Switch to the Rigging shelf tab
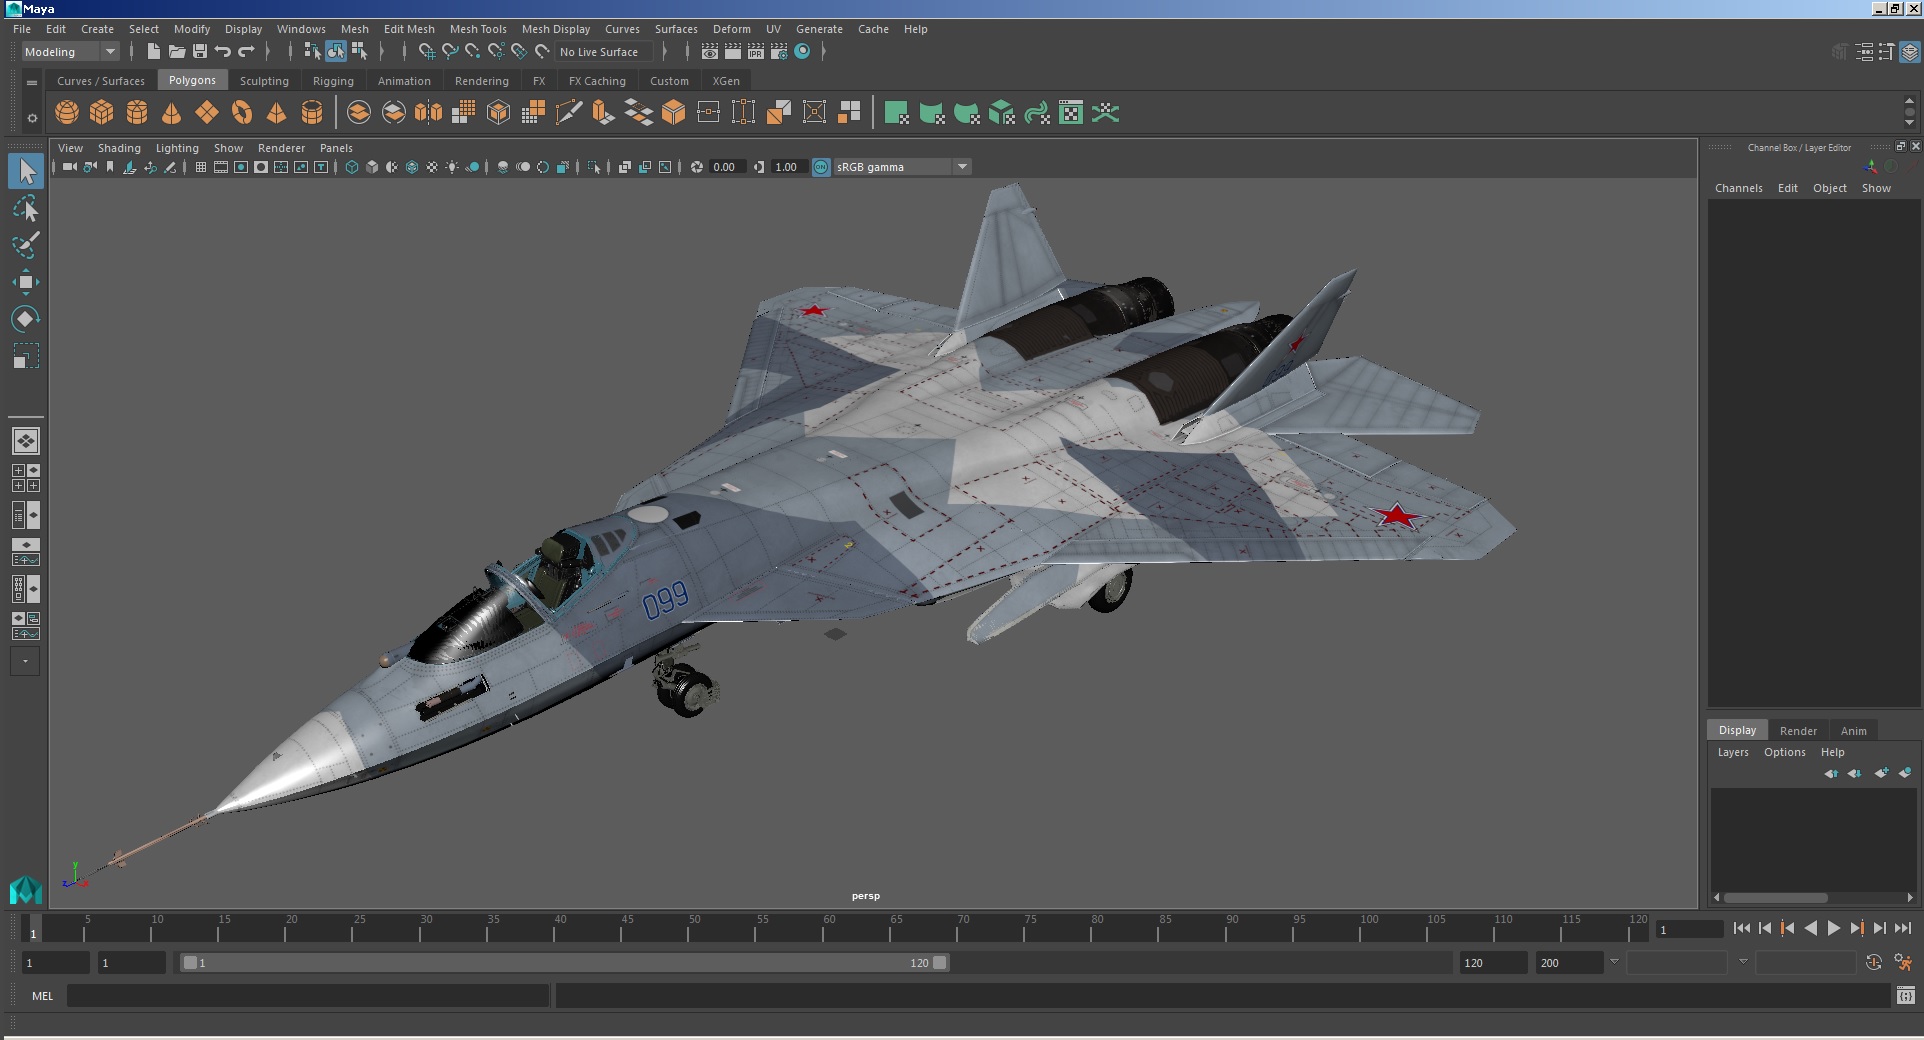1924x1040 pixels. 333,81
